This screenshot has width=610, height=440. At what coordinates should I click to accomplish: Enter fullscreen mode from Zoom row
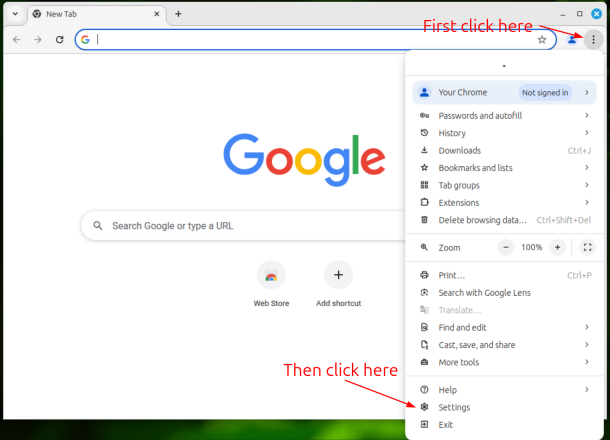pyautogui.click(x=587, y=247)
